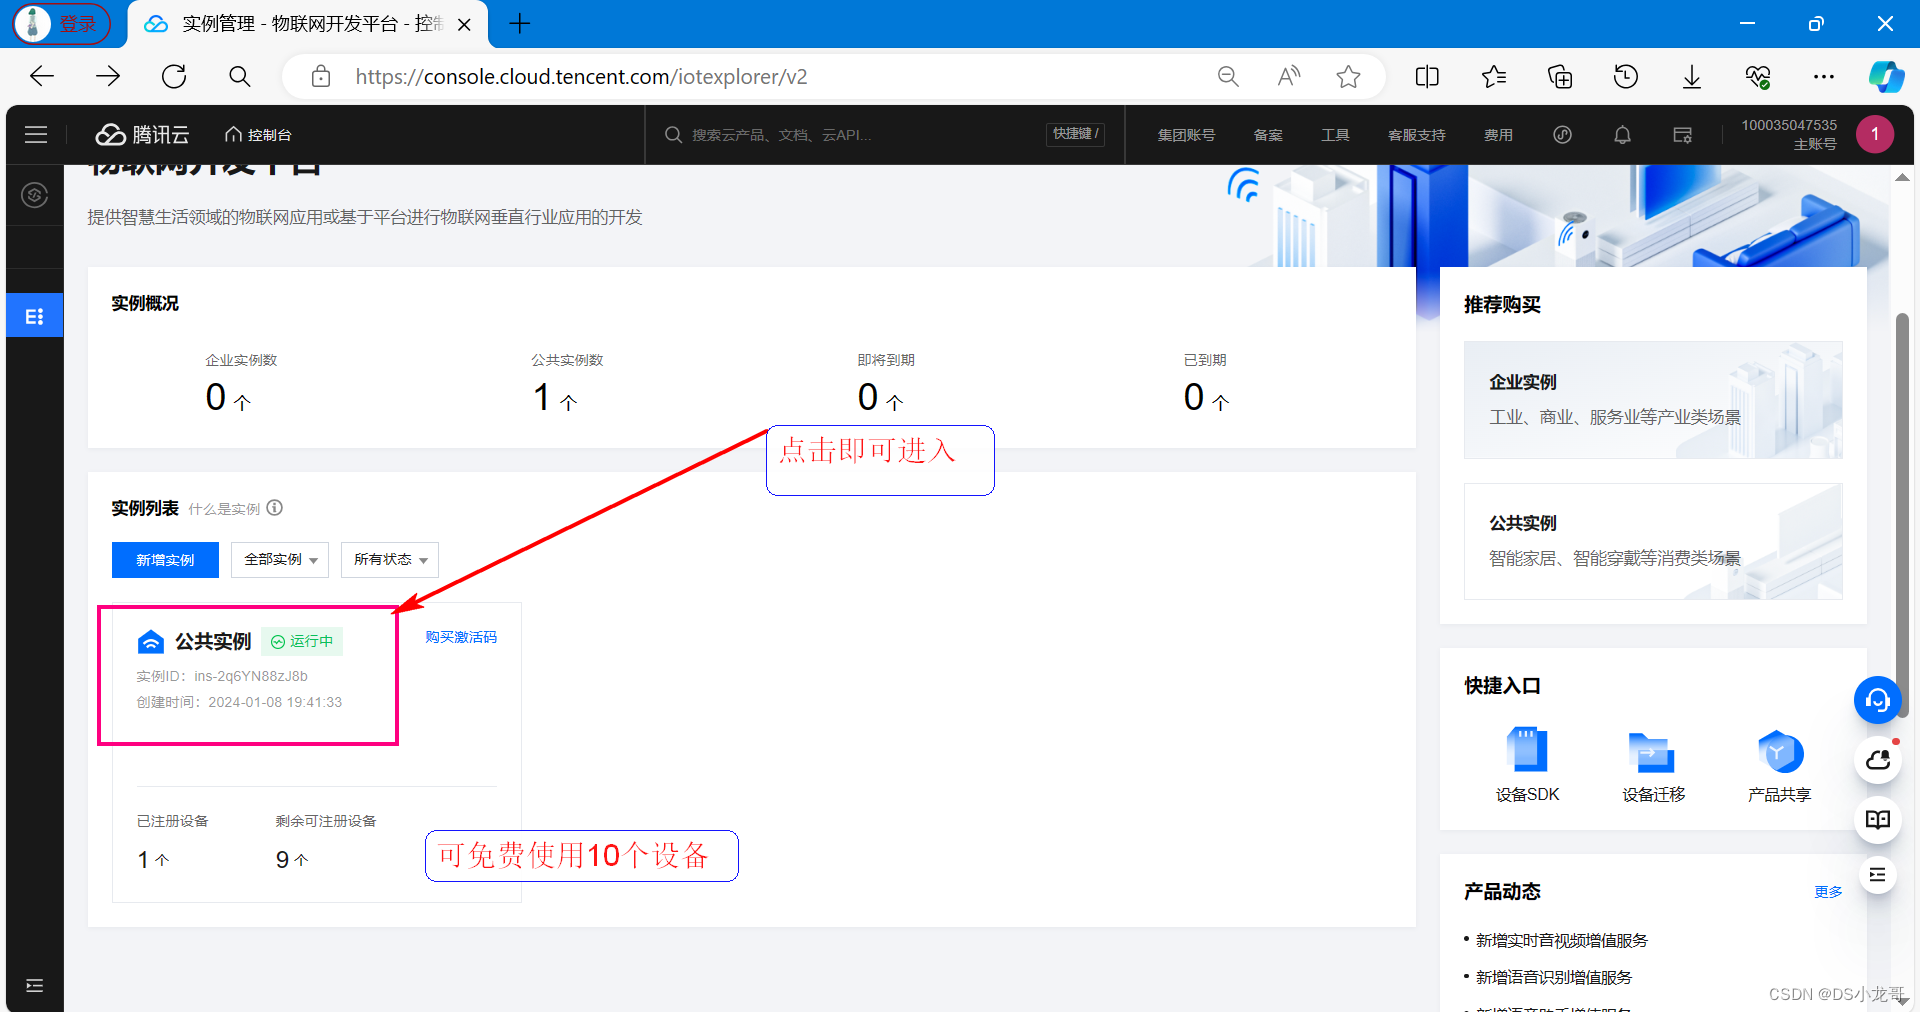The height and width of the screenshot is (1012, 1920).
Task: Click the browser profile 登录 button
Action: [x=61, y=24]
